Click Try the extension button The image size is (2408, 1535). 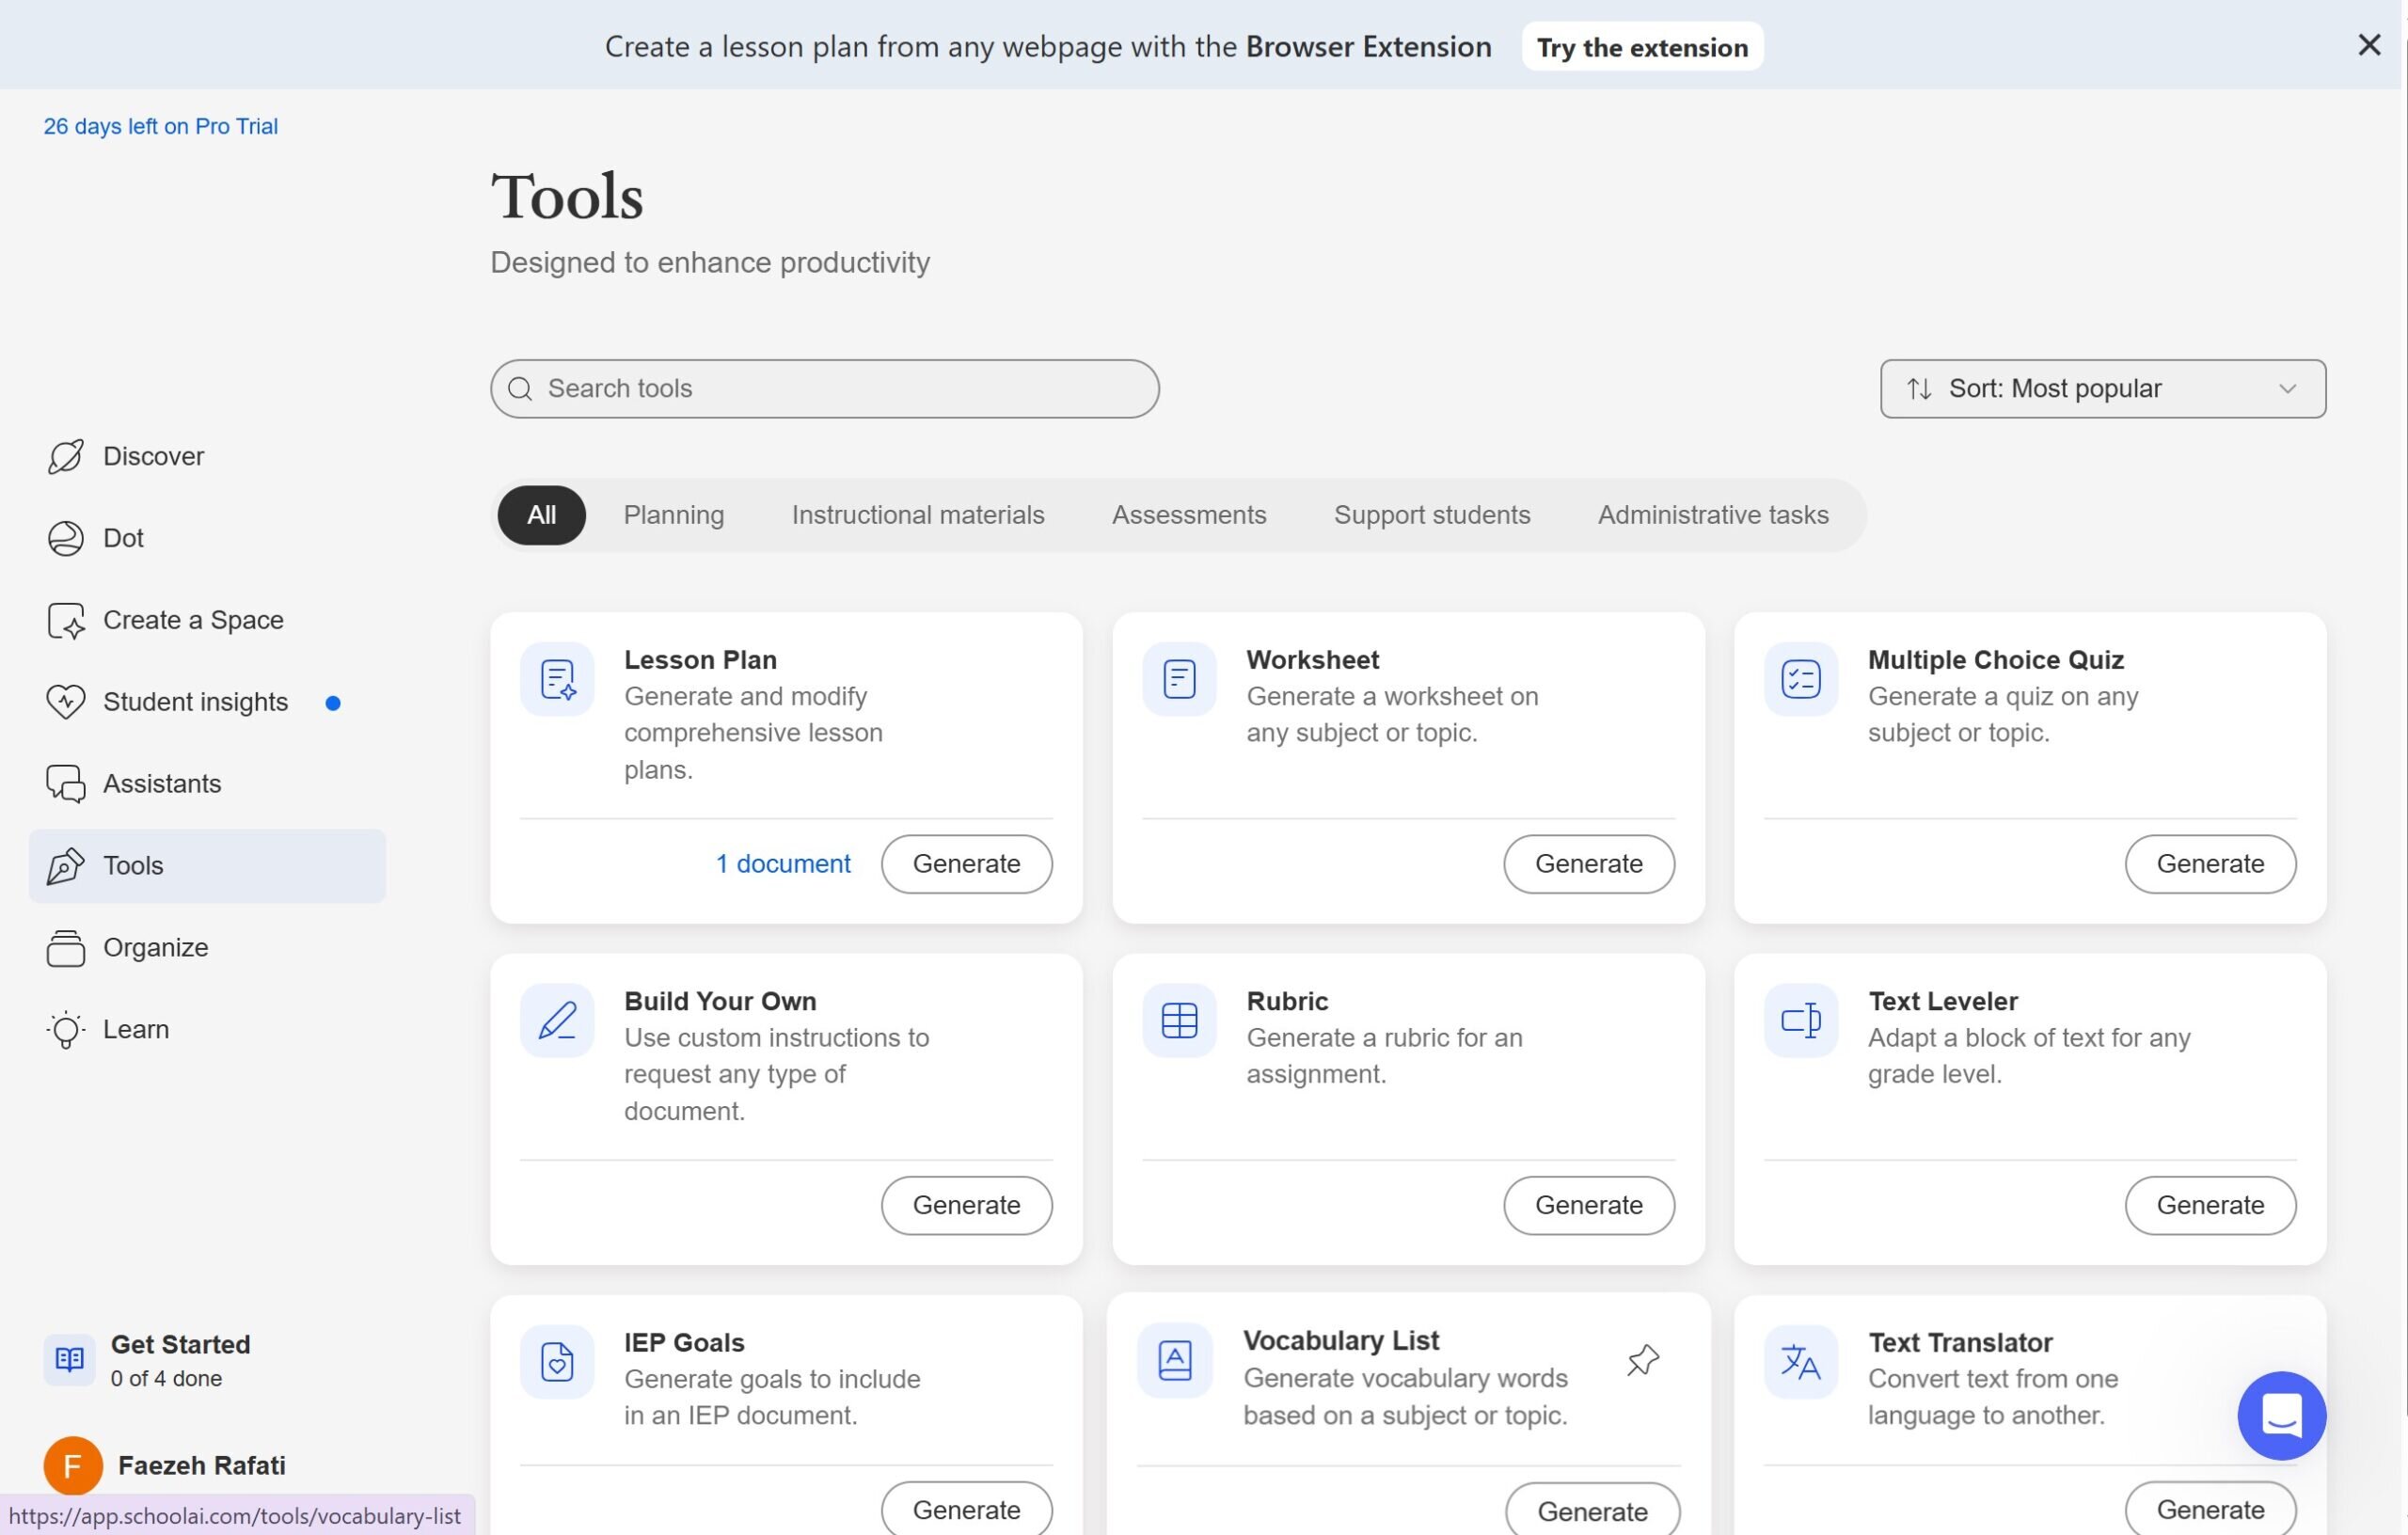[x=1642, y=47]
